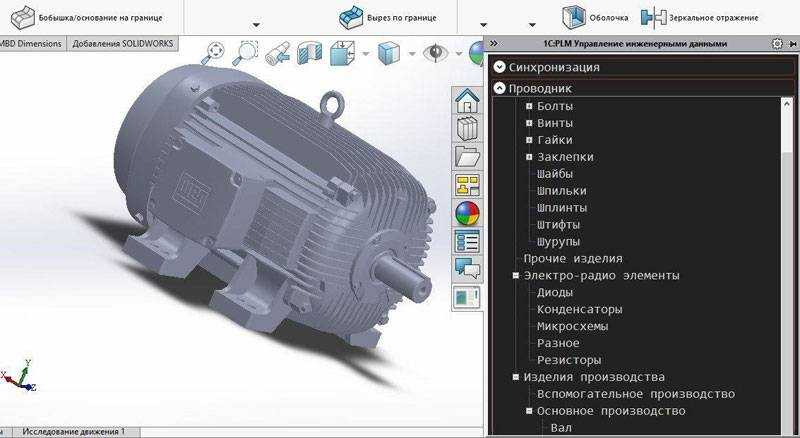800x438 pixels.
Task: Expand the Гайки tree node
Action: pyautogui.click(x=529, y=140)
